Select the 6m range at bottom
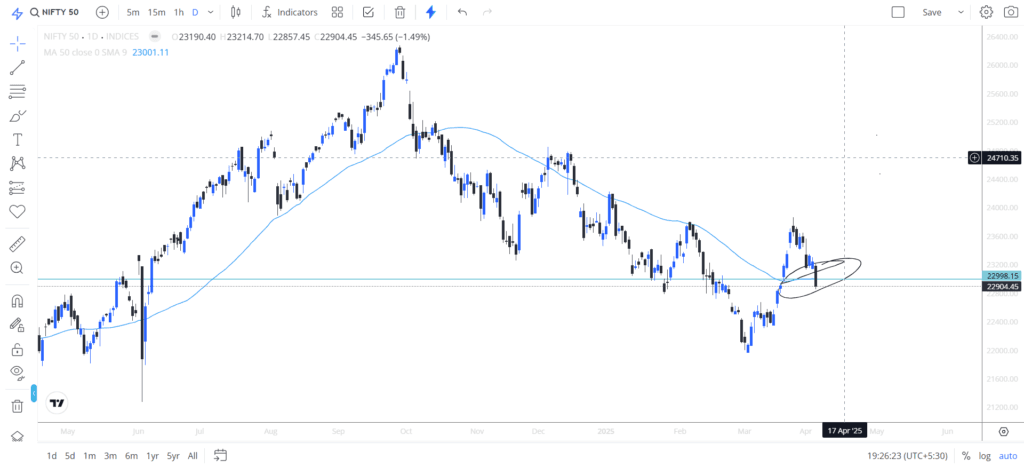The height and width of the screenshot is (467, 1024). [x=131, y=456]
